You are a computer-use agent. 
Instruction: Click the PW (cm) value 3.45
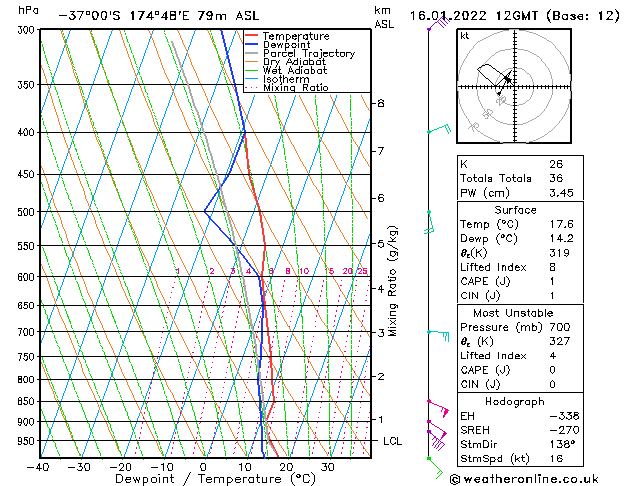point(561,193)
